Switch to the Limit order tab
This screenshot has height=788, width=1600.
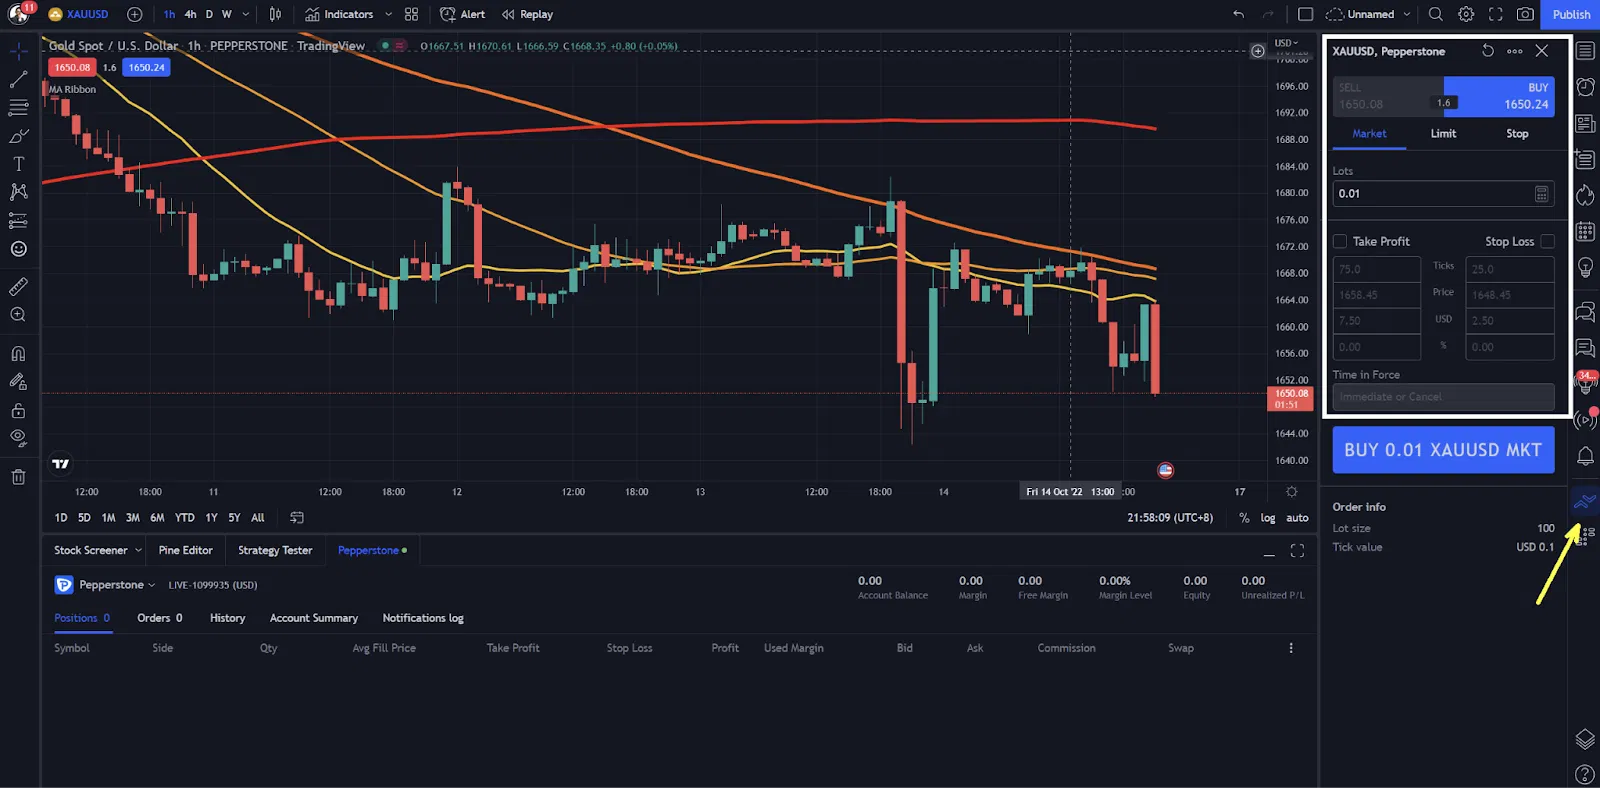tap(1443, 134)
